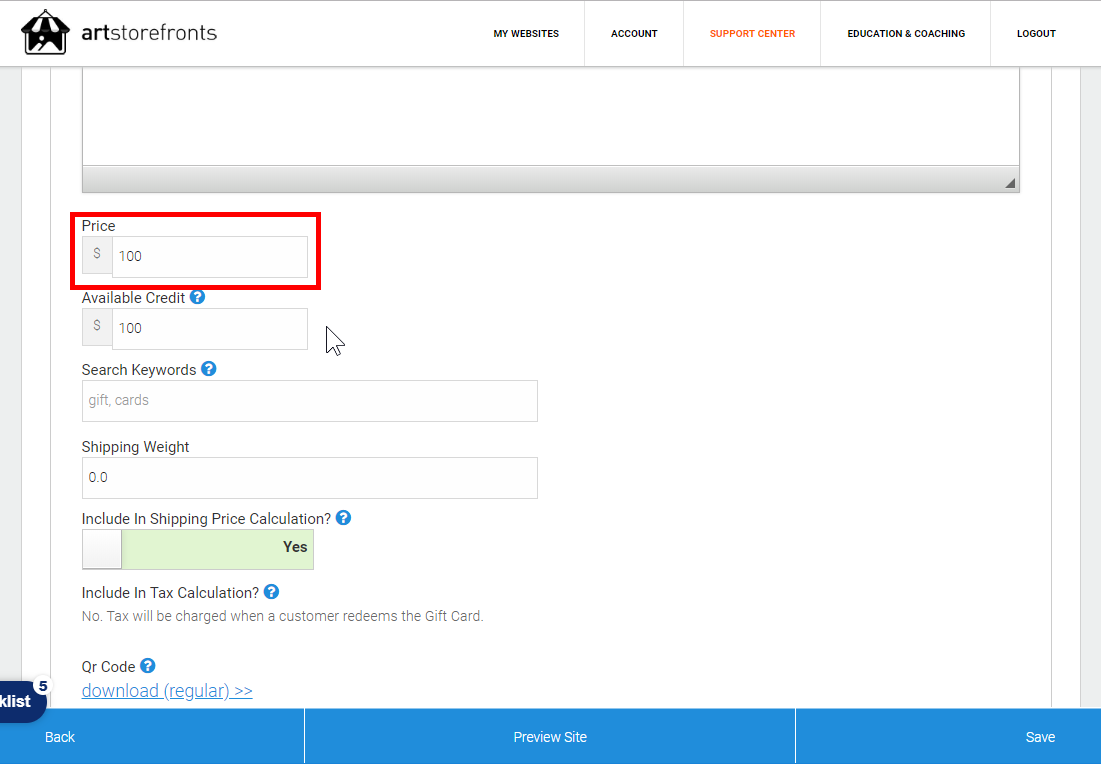
Task: Click the Back button
Action: pos(60,737)
